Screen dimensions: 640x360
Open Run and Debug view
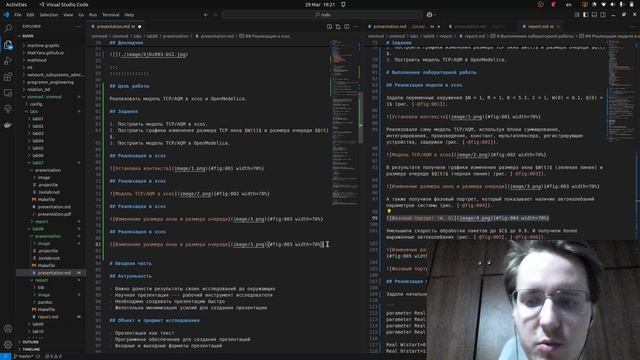point(8,61)
